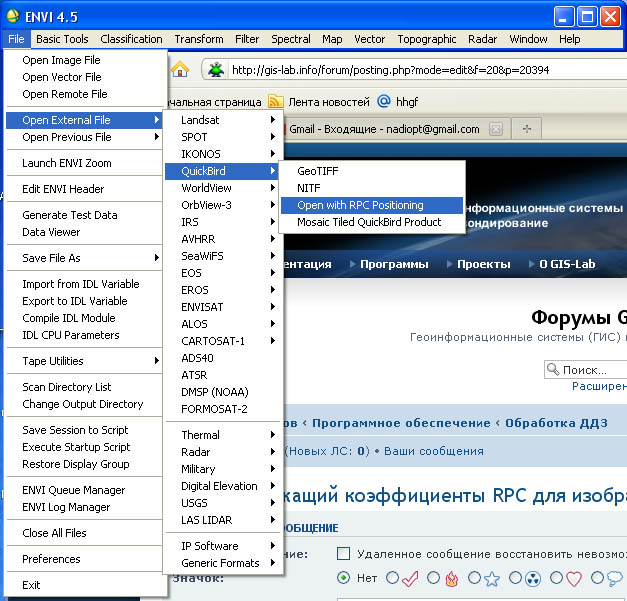
Task: Open the Basic Tools menu
Action: 62,39
